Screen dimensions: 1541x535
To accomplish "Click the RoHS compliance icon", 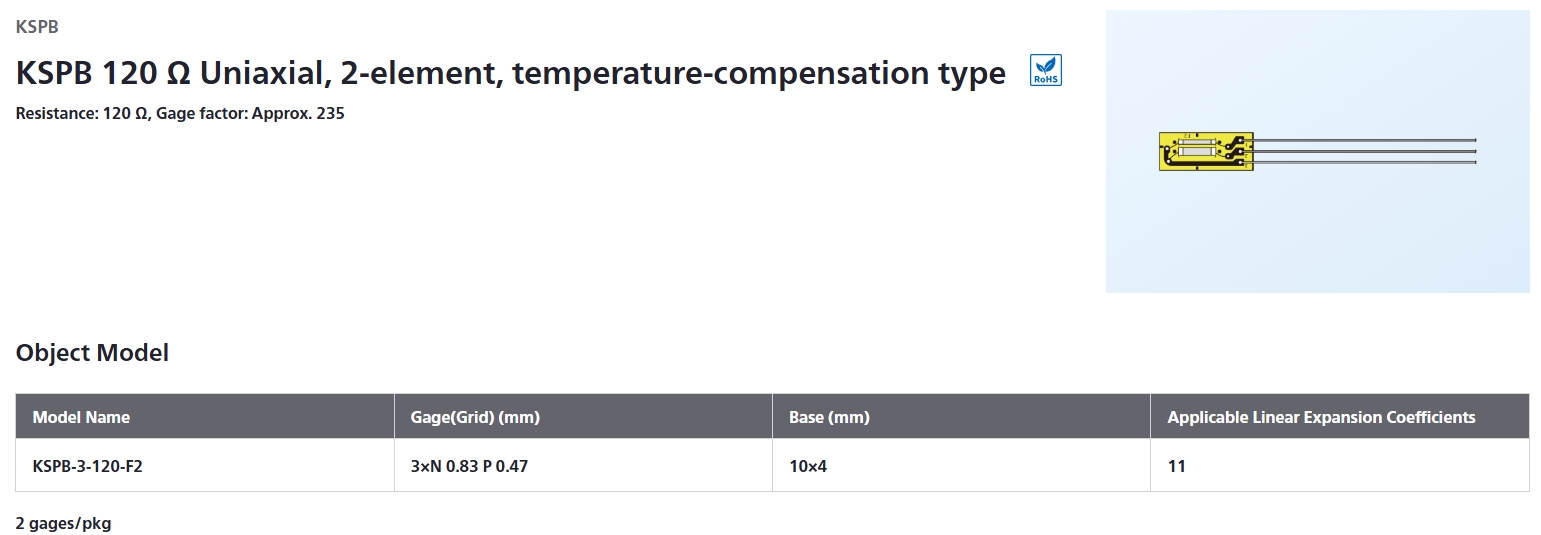I will click(x=1045, y=70).
